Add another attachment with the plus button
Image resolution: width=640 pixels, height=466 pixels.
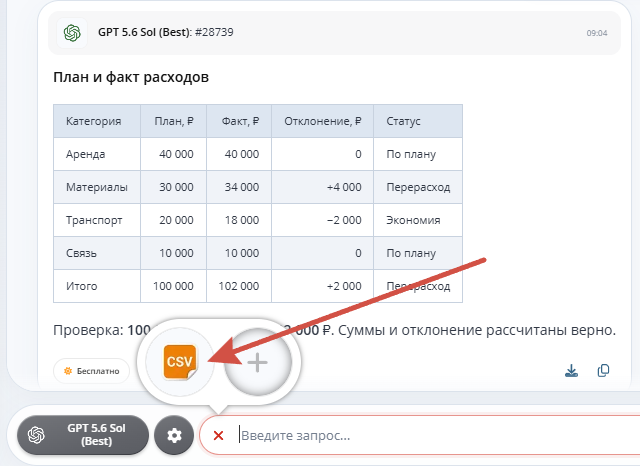[258, 362]
